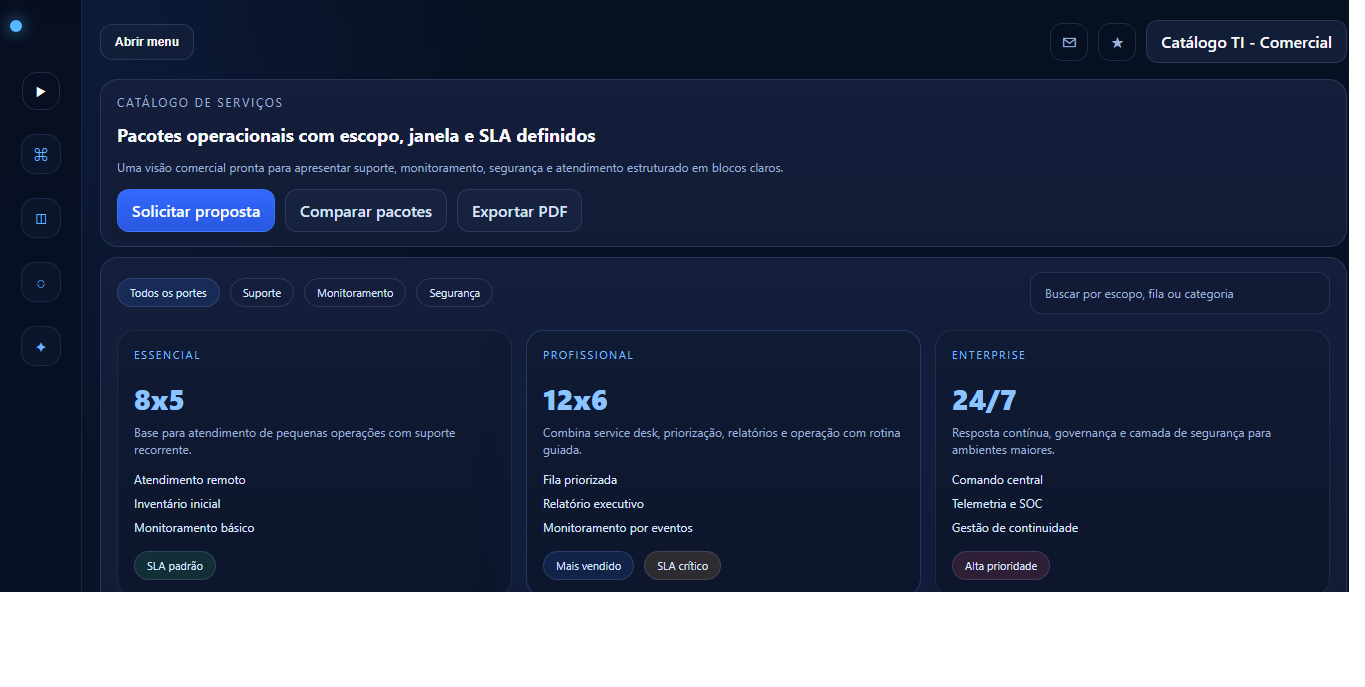Viewport: 1365px width, 687px height.
Task: Toggle the Suporte filter pill
Action: point(261,292)
